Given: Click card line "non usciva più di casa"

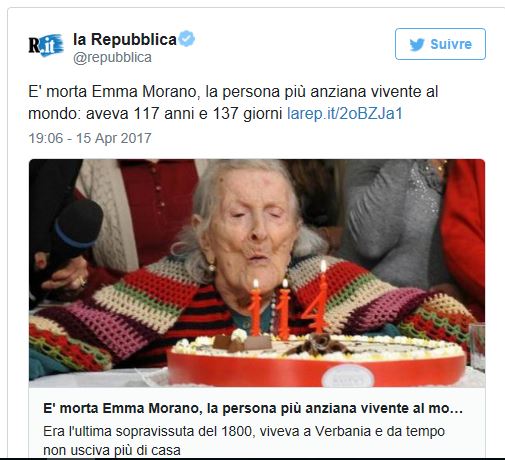Looking at the screenshot, I should (112, 450).
